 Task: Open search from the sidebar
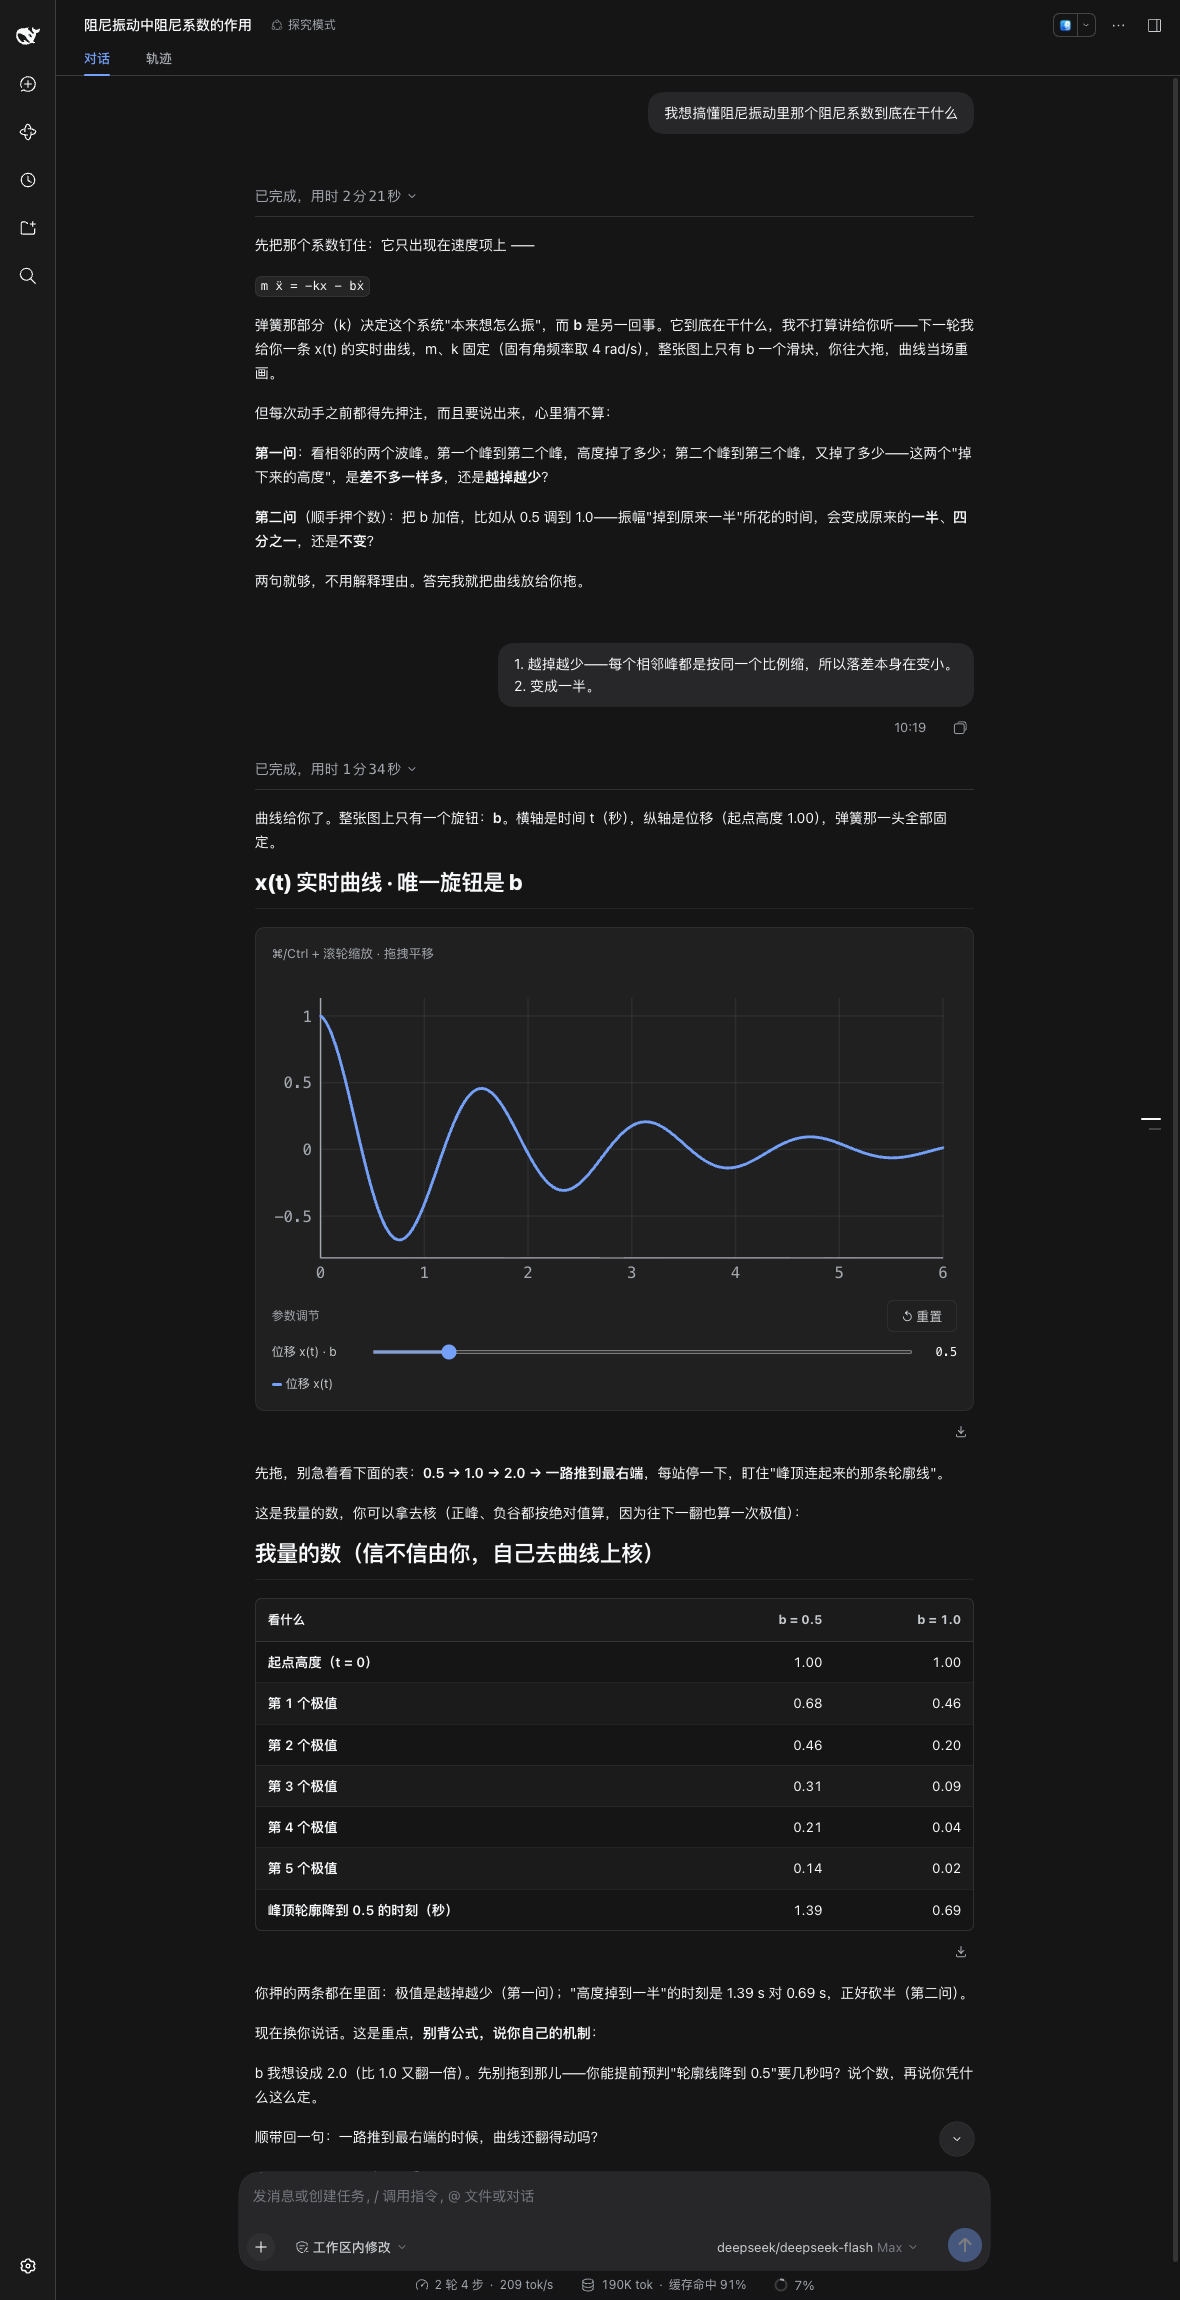coord(28,276)
